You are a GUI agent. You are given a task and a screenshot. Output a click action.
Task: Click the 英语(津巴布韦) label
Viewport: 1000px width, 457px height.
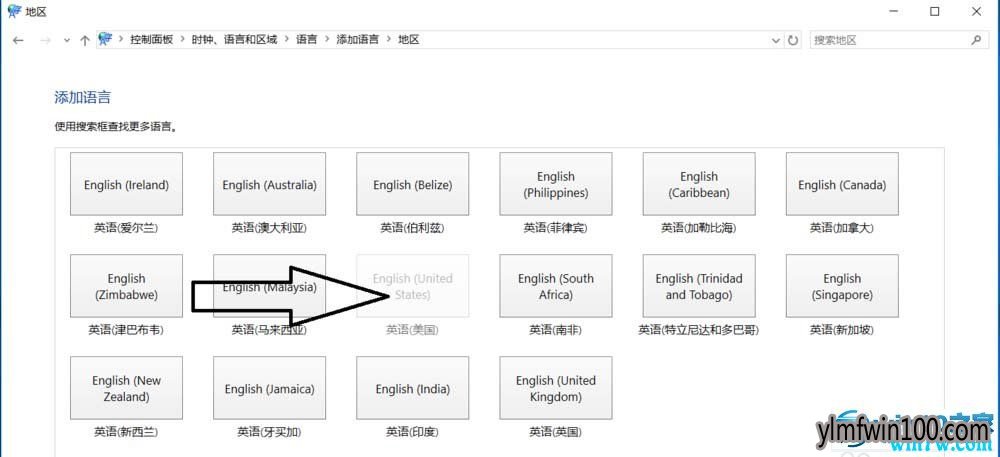point(126,330)
